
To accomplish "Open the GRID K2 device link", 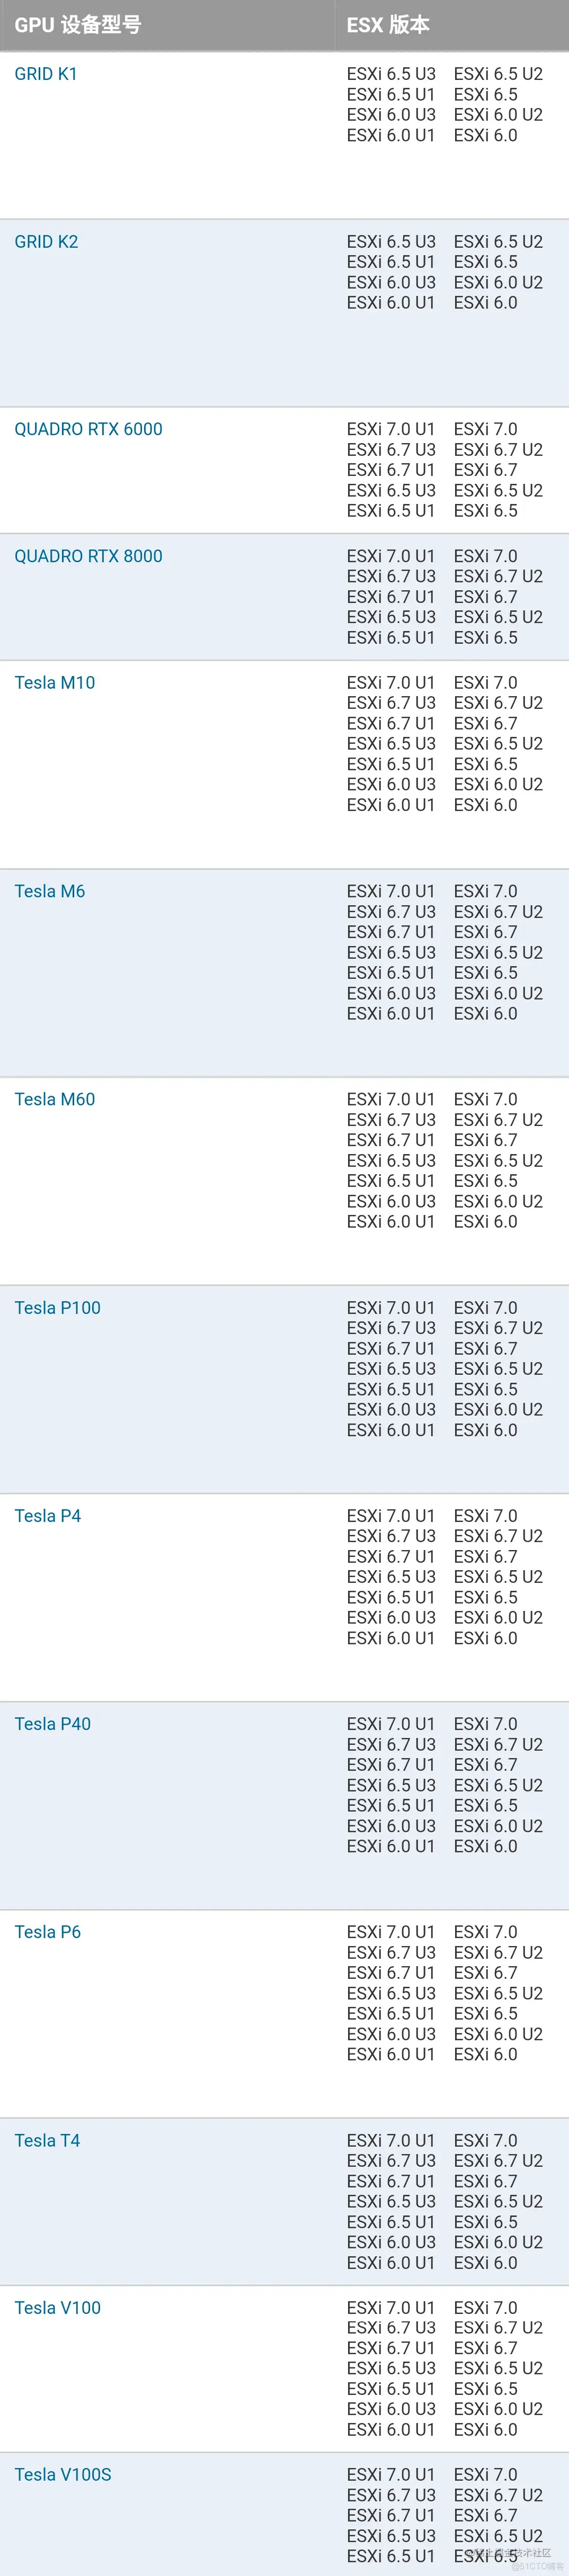I will [46, 242].
